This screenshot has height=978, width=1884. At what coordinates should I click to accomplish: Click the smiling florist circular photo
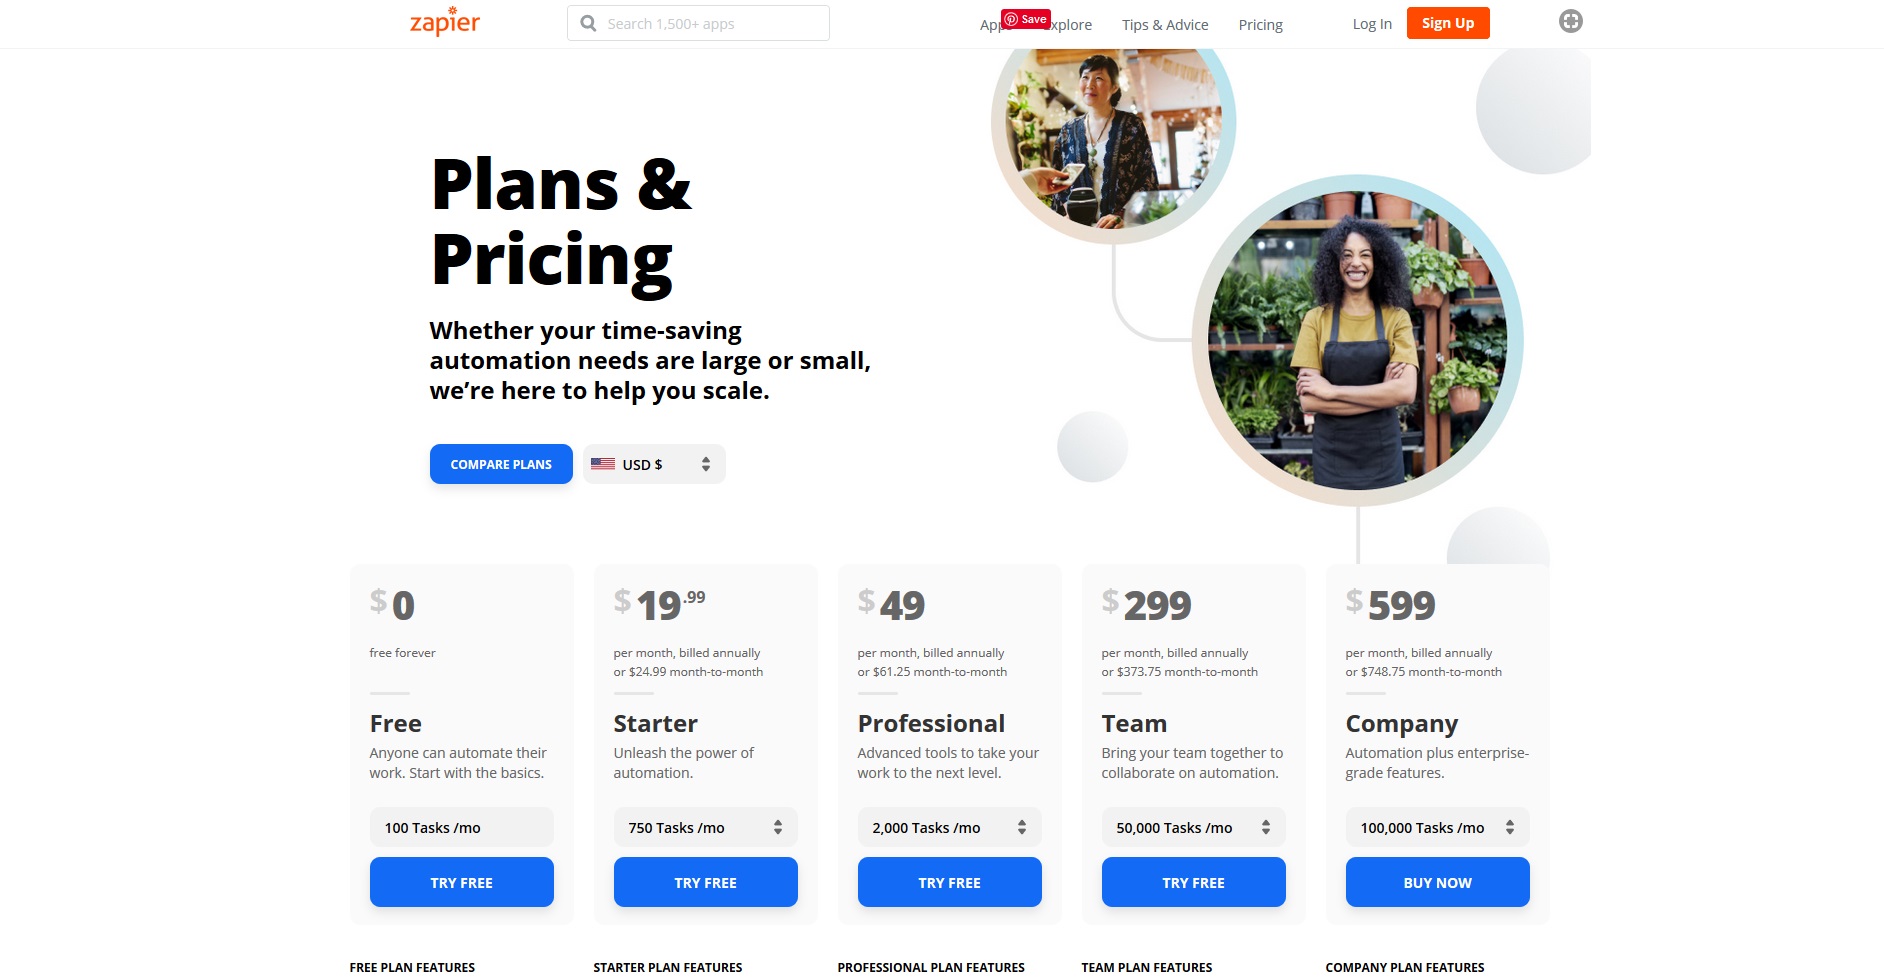[x=1357, y=340]
